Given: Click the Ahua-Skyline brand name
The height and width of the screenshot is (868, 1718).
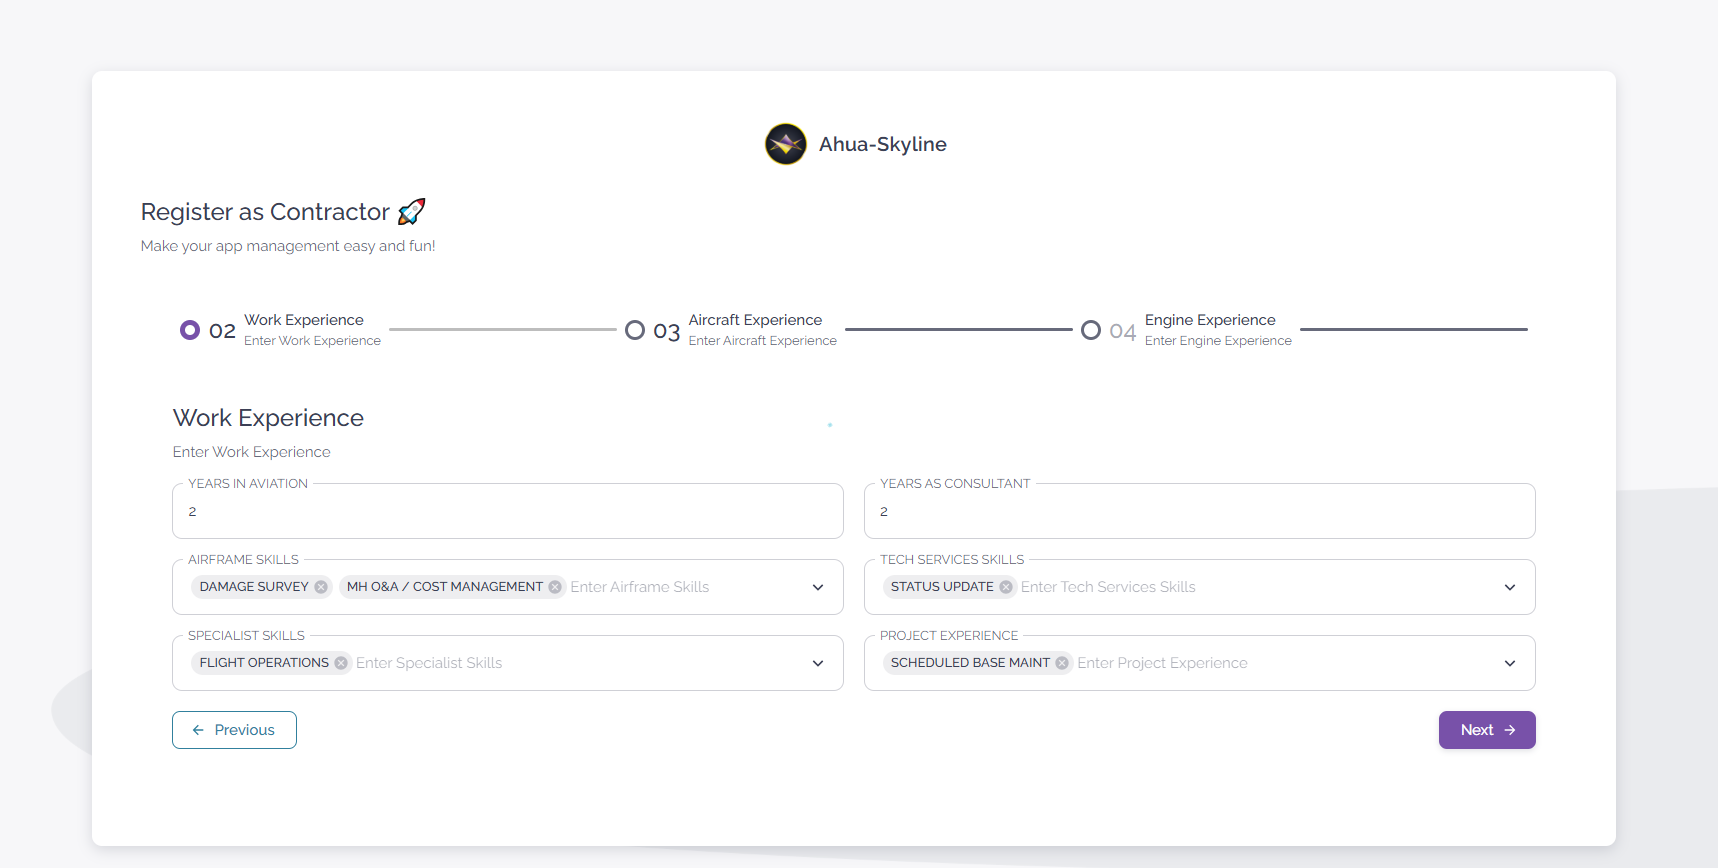Looking at the screenshot, I should tap(883, 144).
